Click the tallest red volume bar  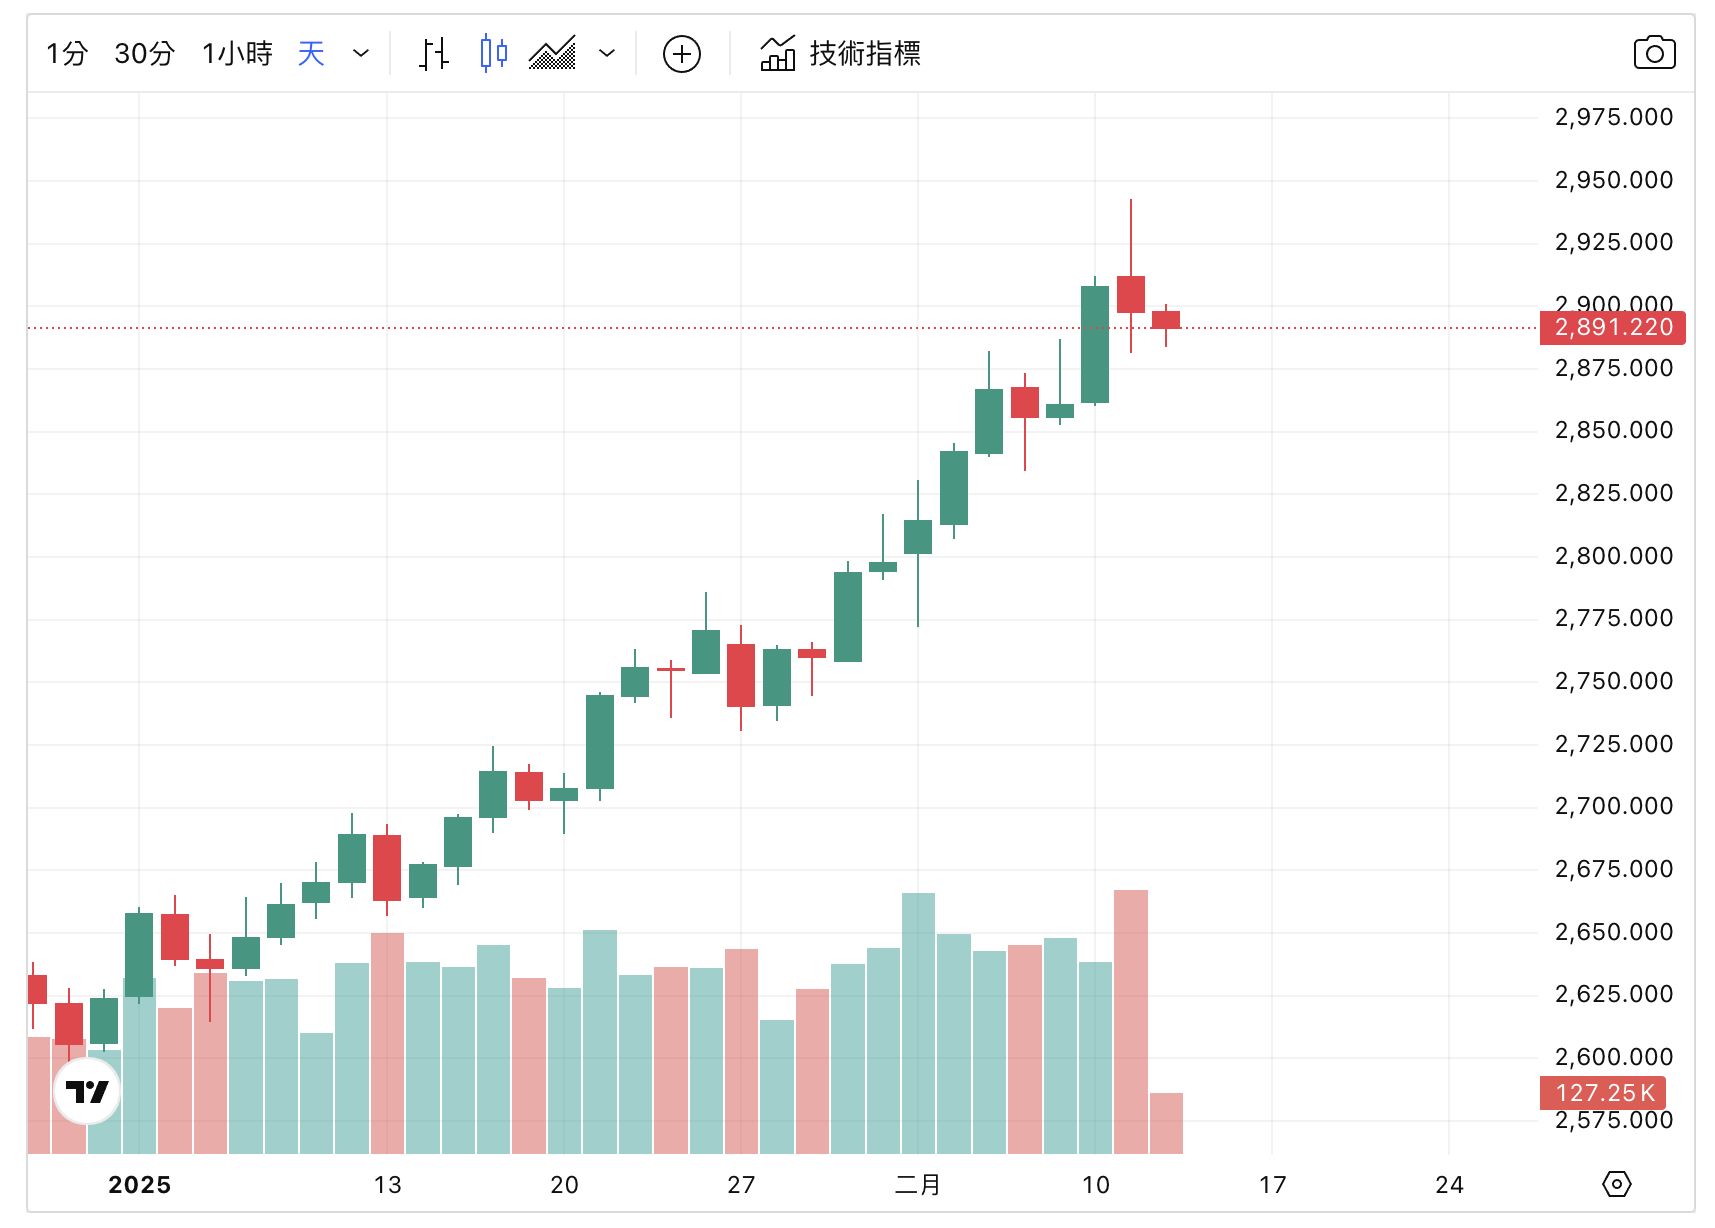[x=1130, y=1020]
